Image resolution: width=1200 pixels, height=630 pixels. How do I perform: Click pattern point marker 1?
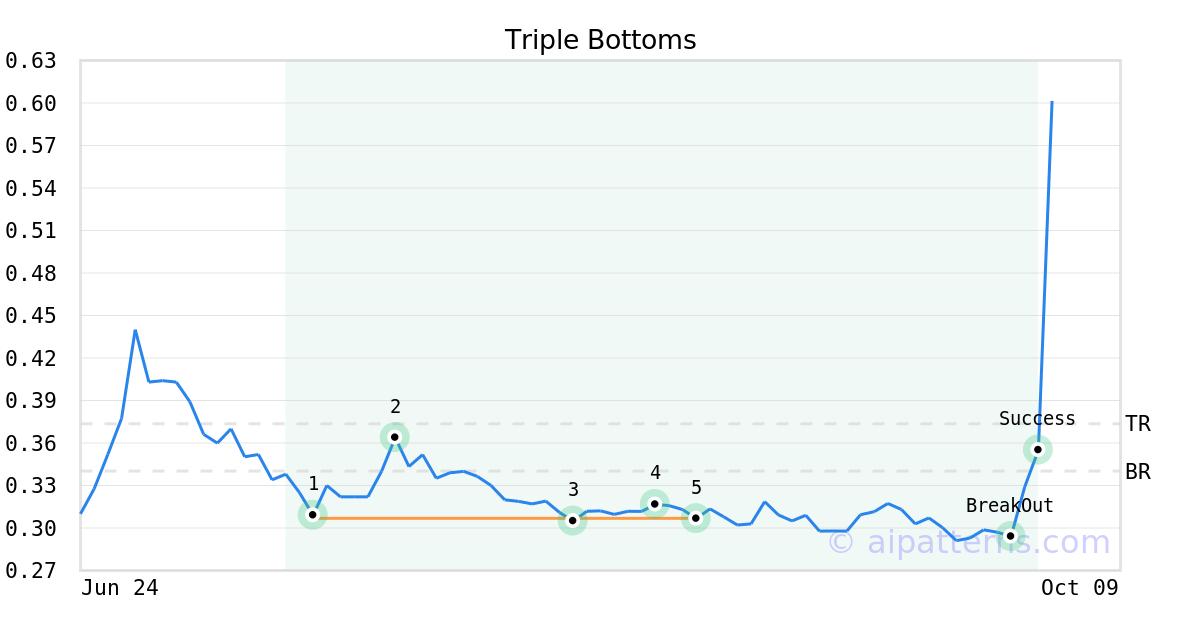tap(312, 514)
